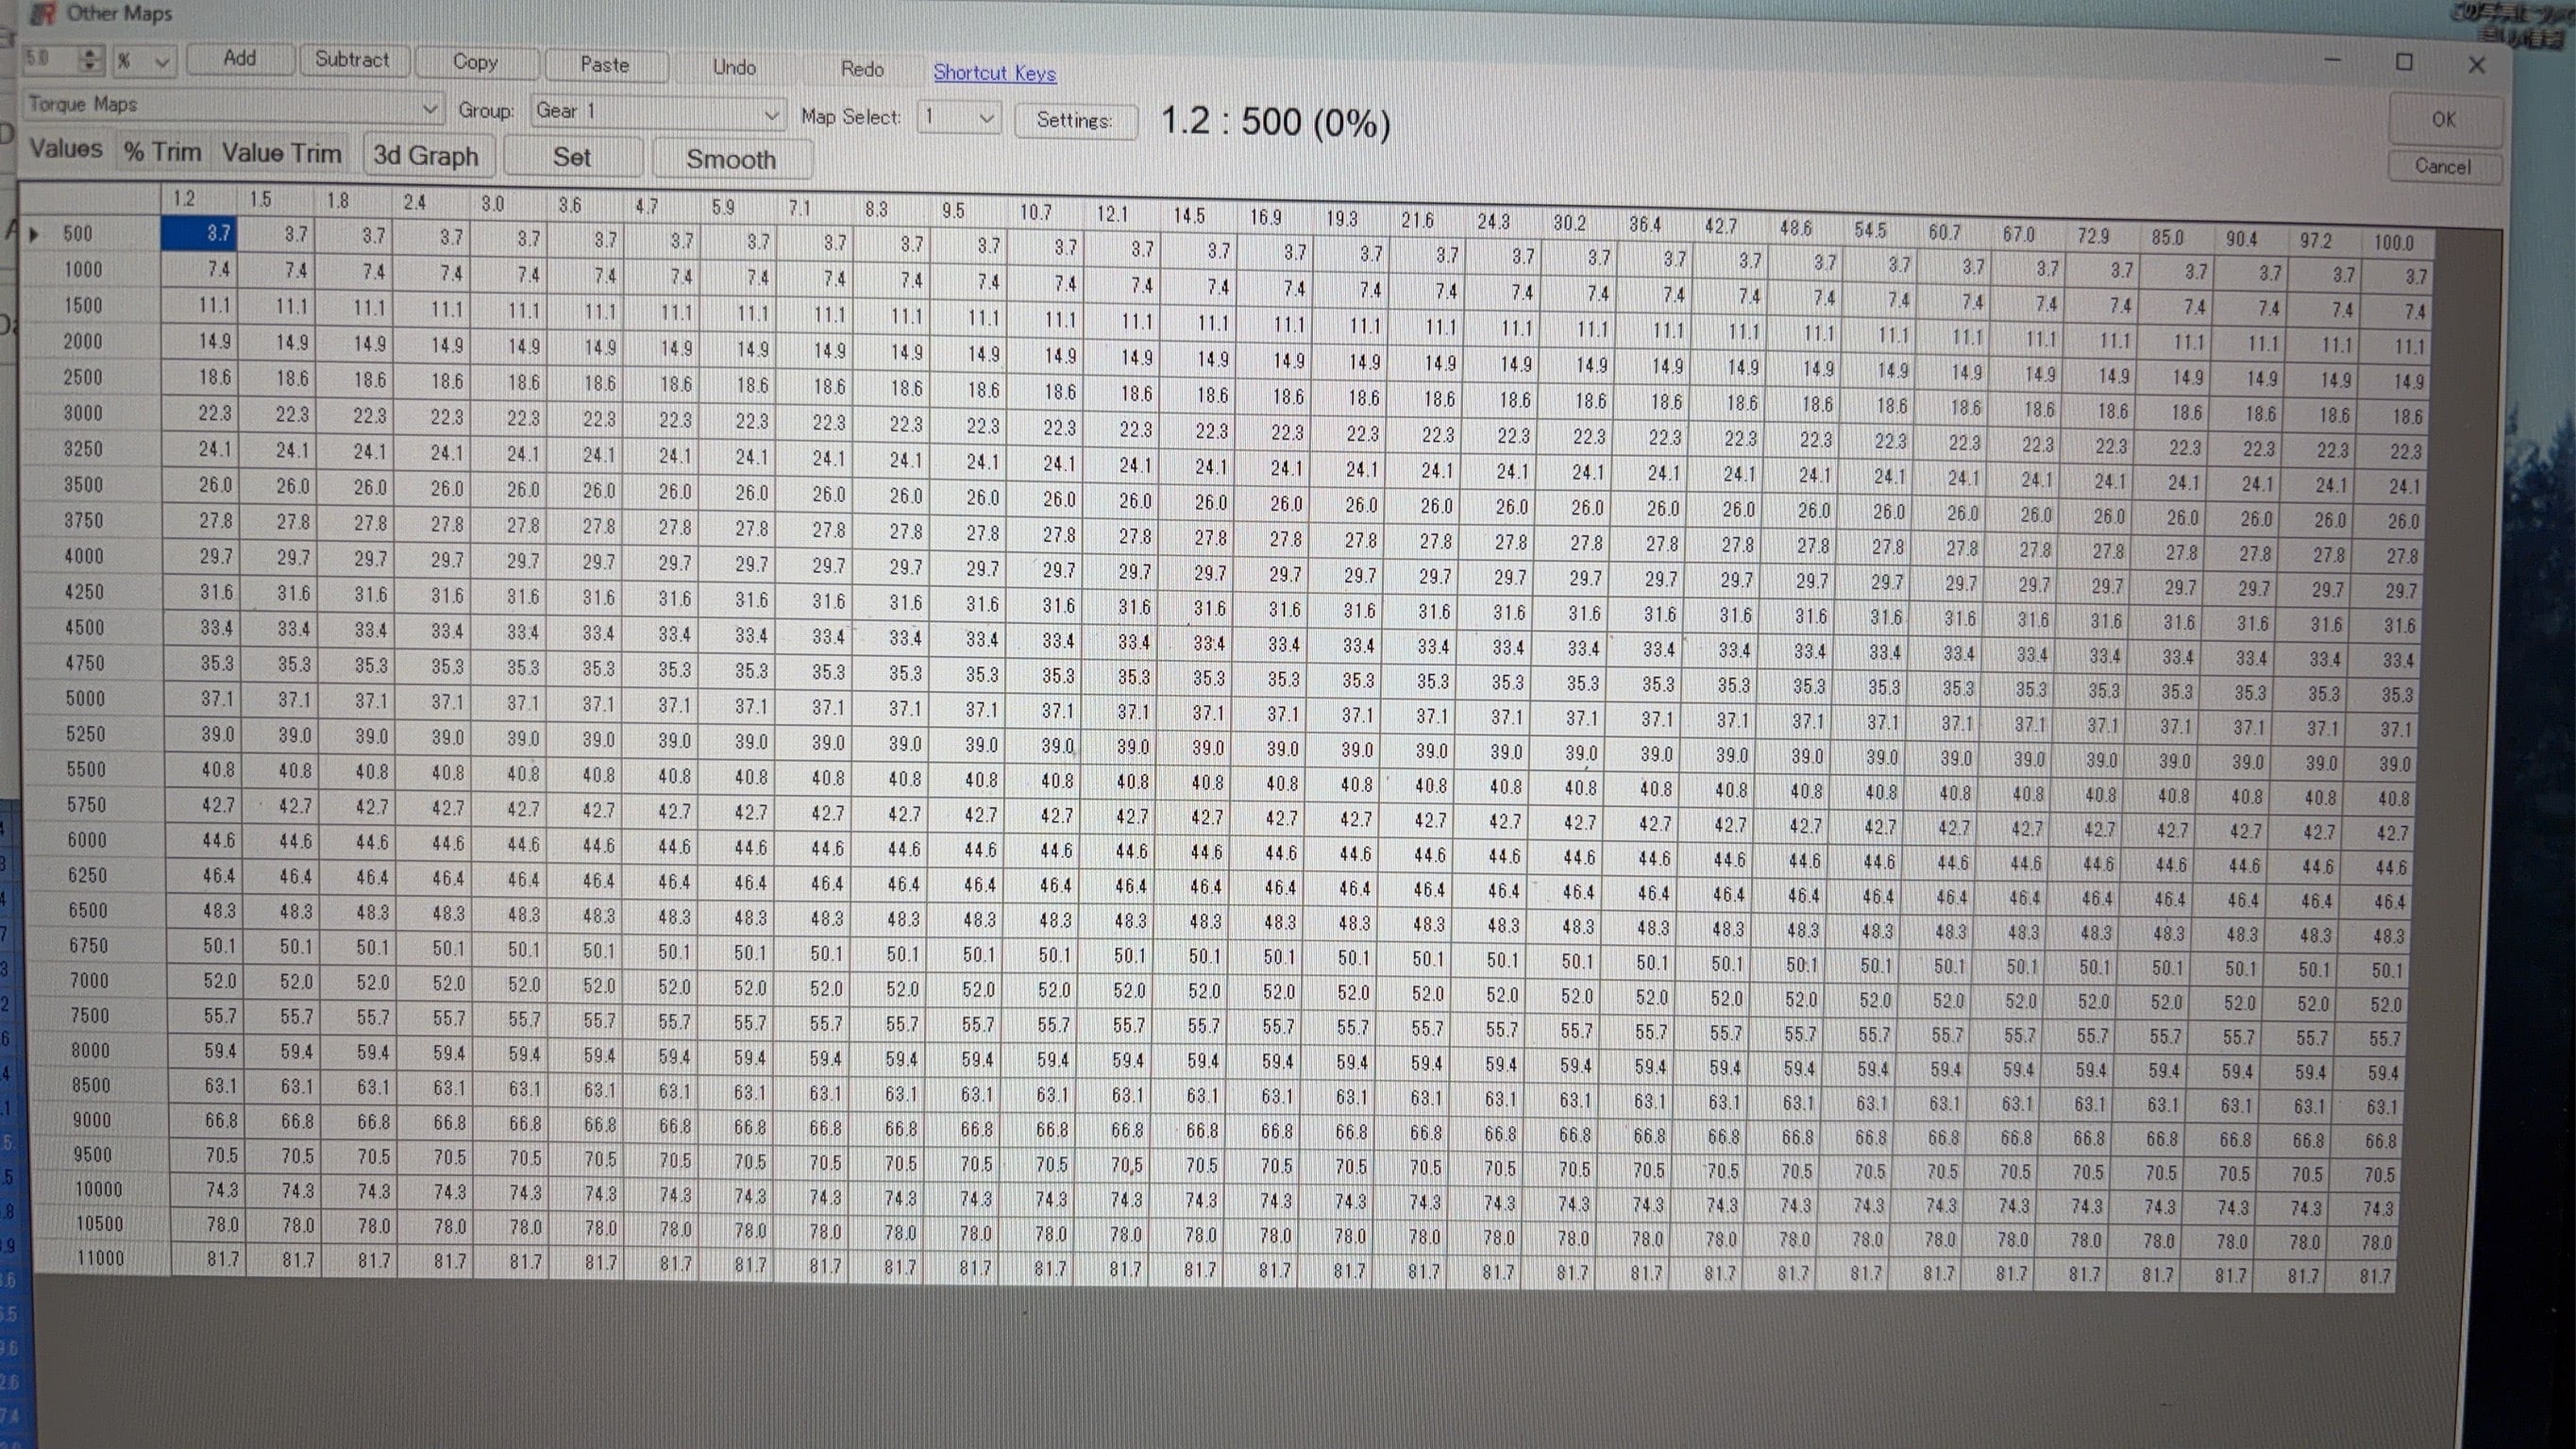Switch to the % Trim tab

click(x=163, y=152)
